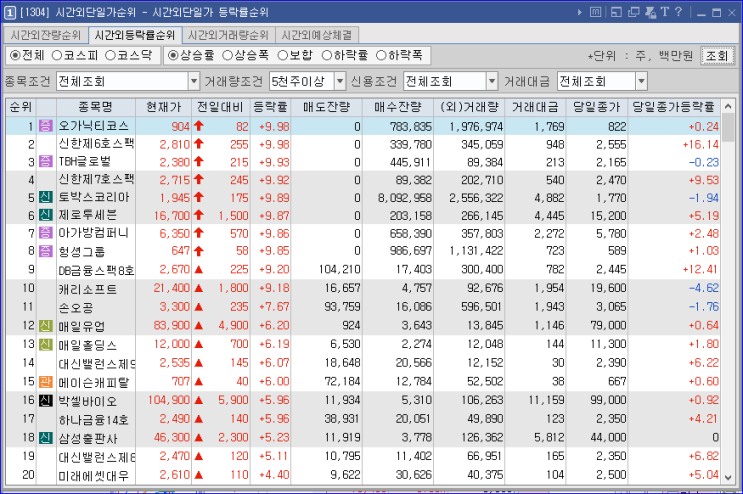Click the red up triangle in 미래에셋대우 row

199,475
